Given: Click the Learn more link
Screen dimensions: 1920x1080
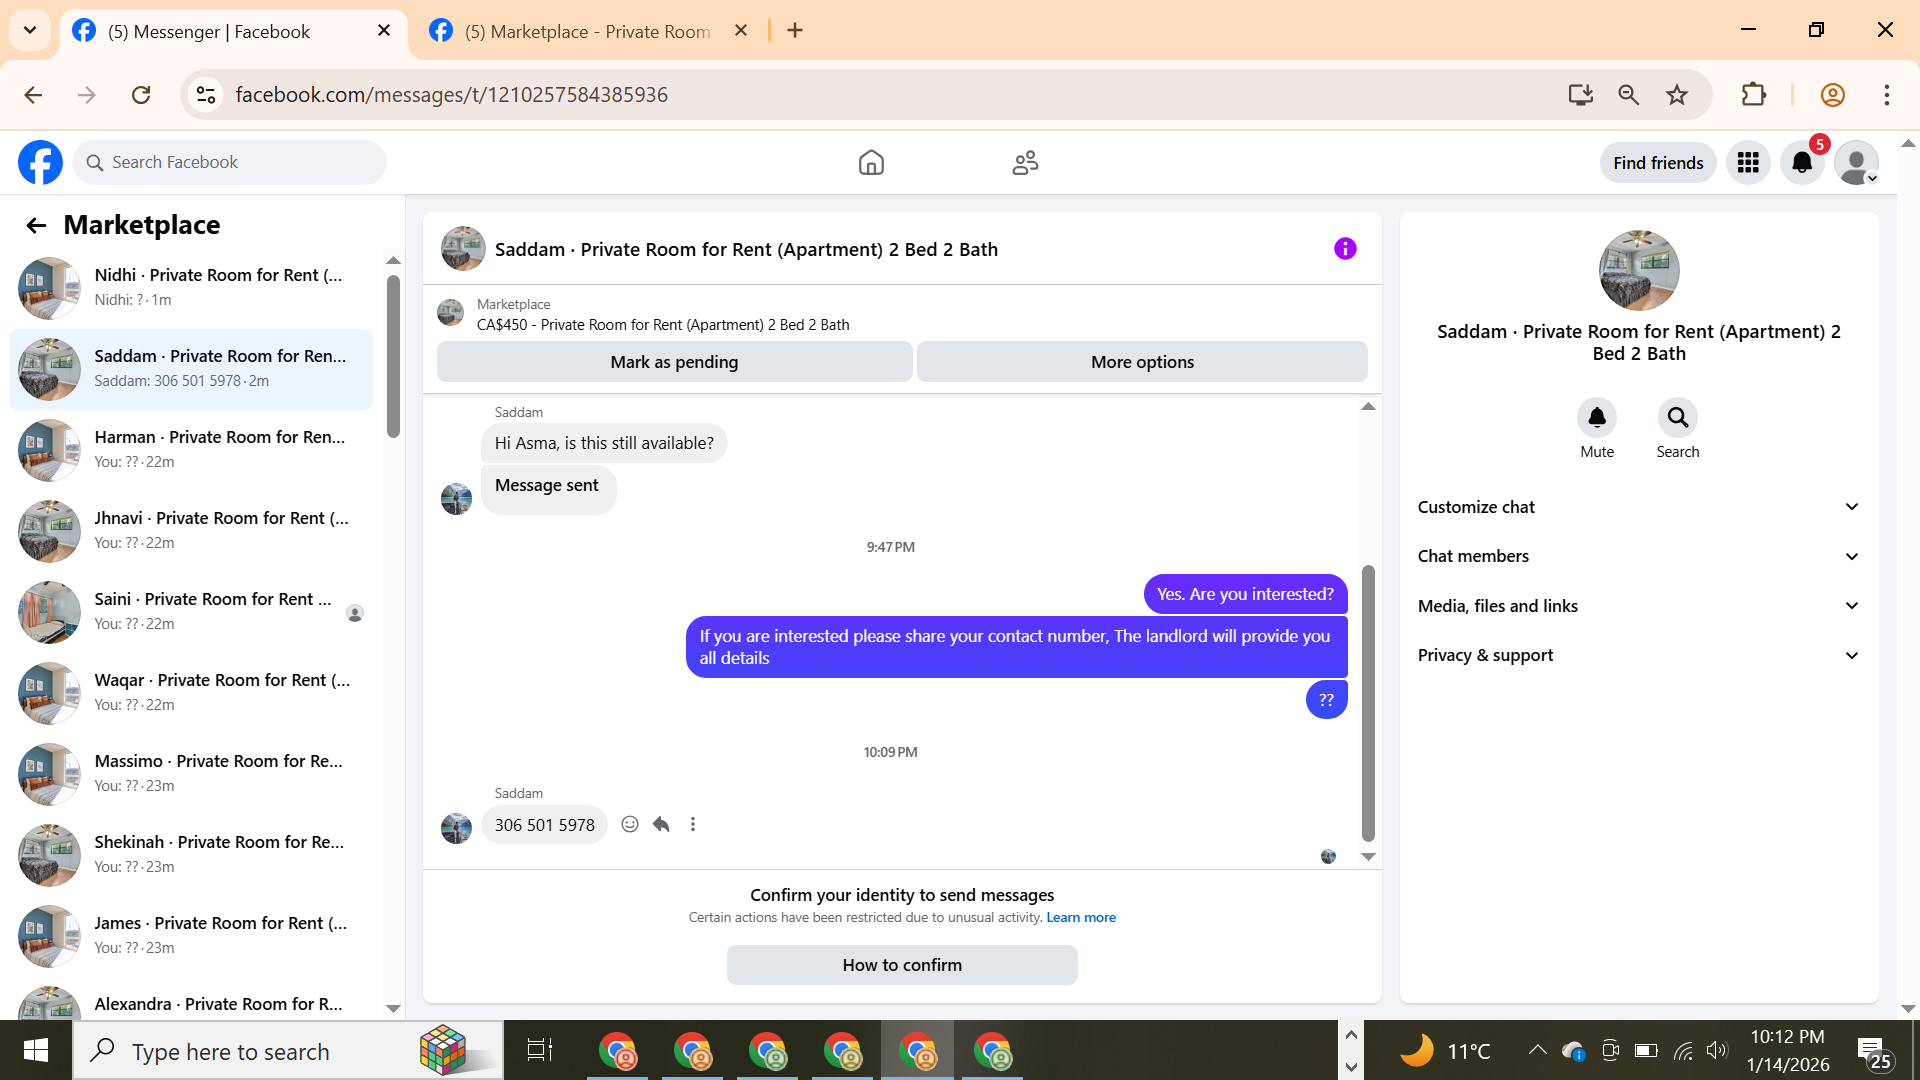Looking at the screenshot, I should pos(1081,918).
